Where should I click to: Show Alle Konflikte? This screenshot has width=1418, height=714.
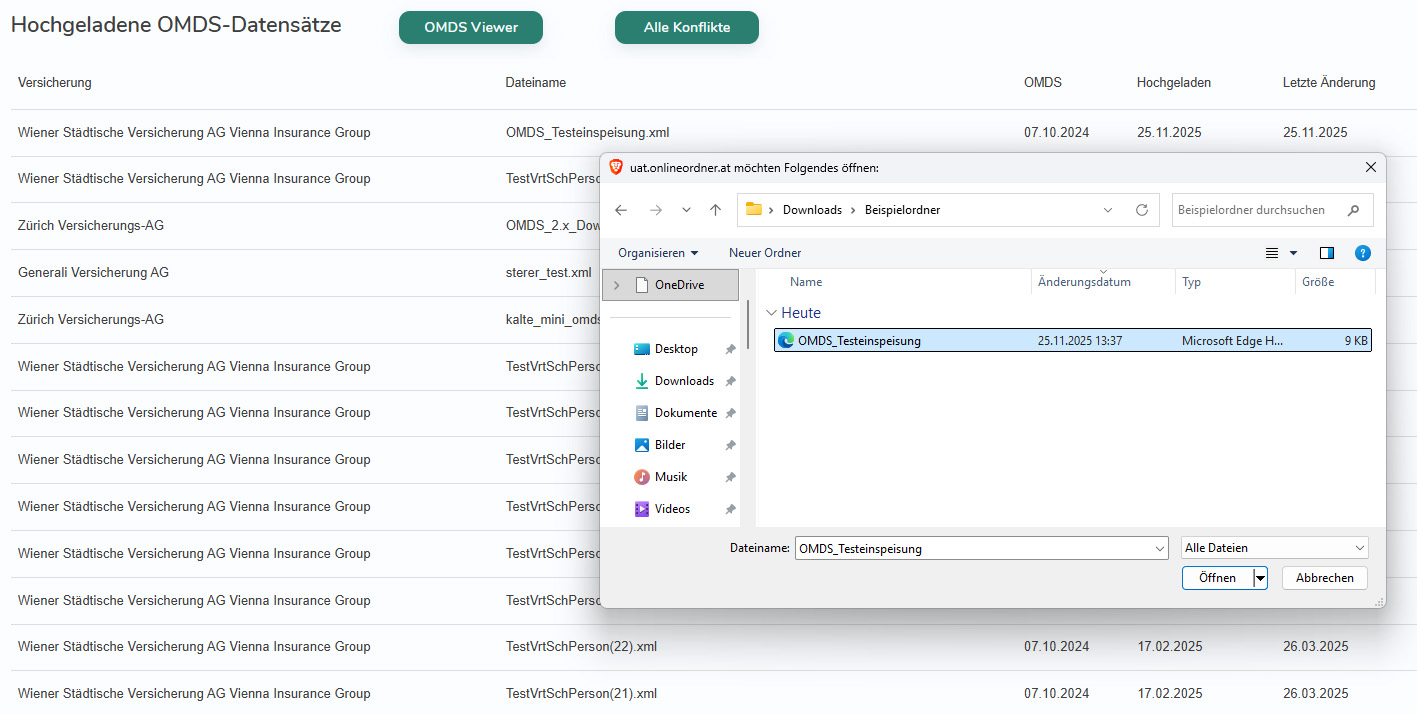coord(687,28)
